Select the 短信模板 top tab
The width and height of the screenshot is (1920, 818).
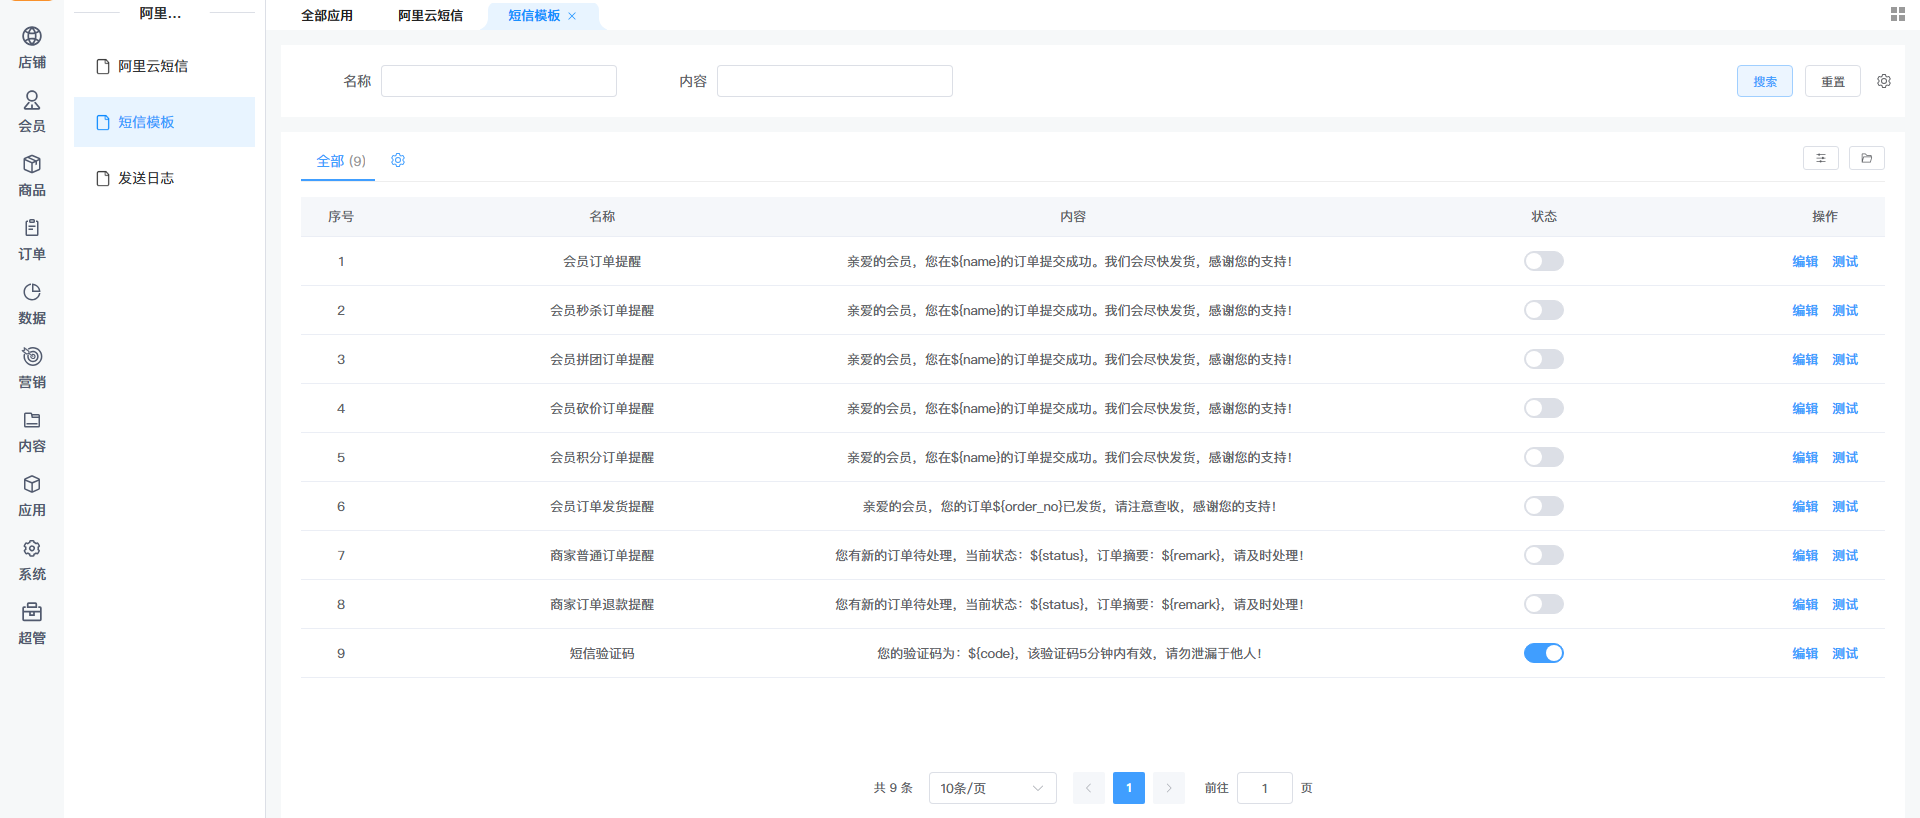[x=534, y=16]
